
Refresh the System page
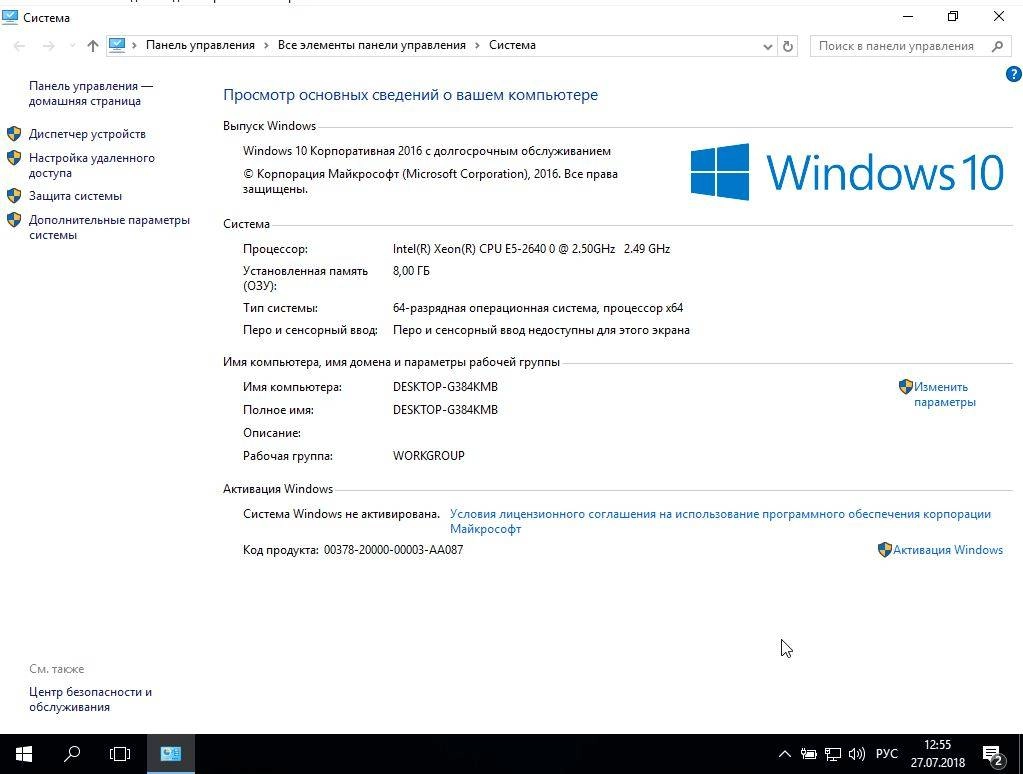[x=788, y=46]
